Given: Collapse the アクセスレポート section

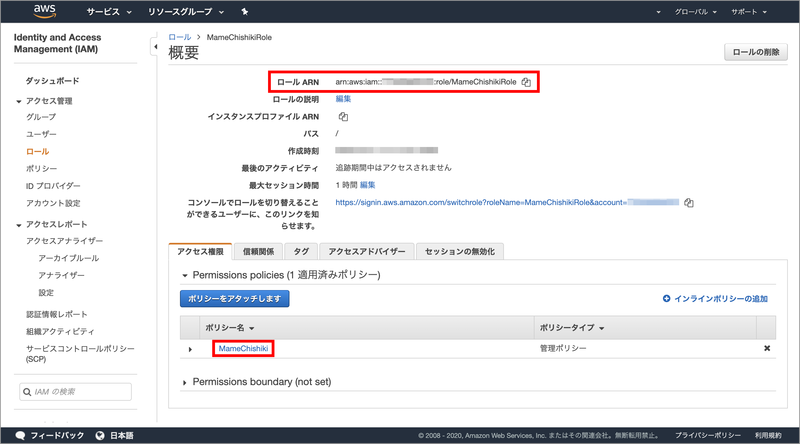Looking at the screenshot, I should coord(19,225).
